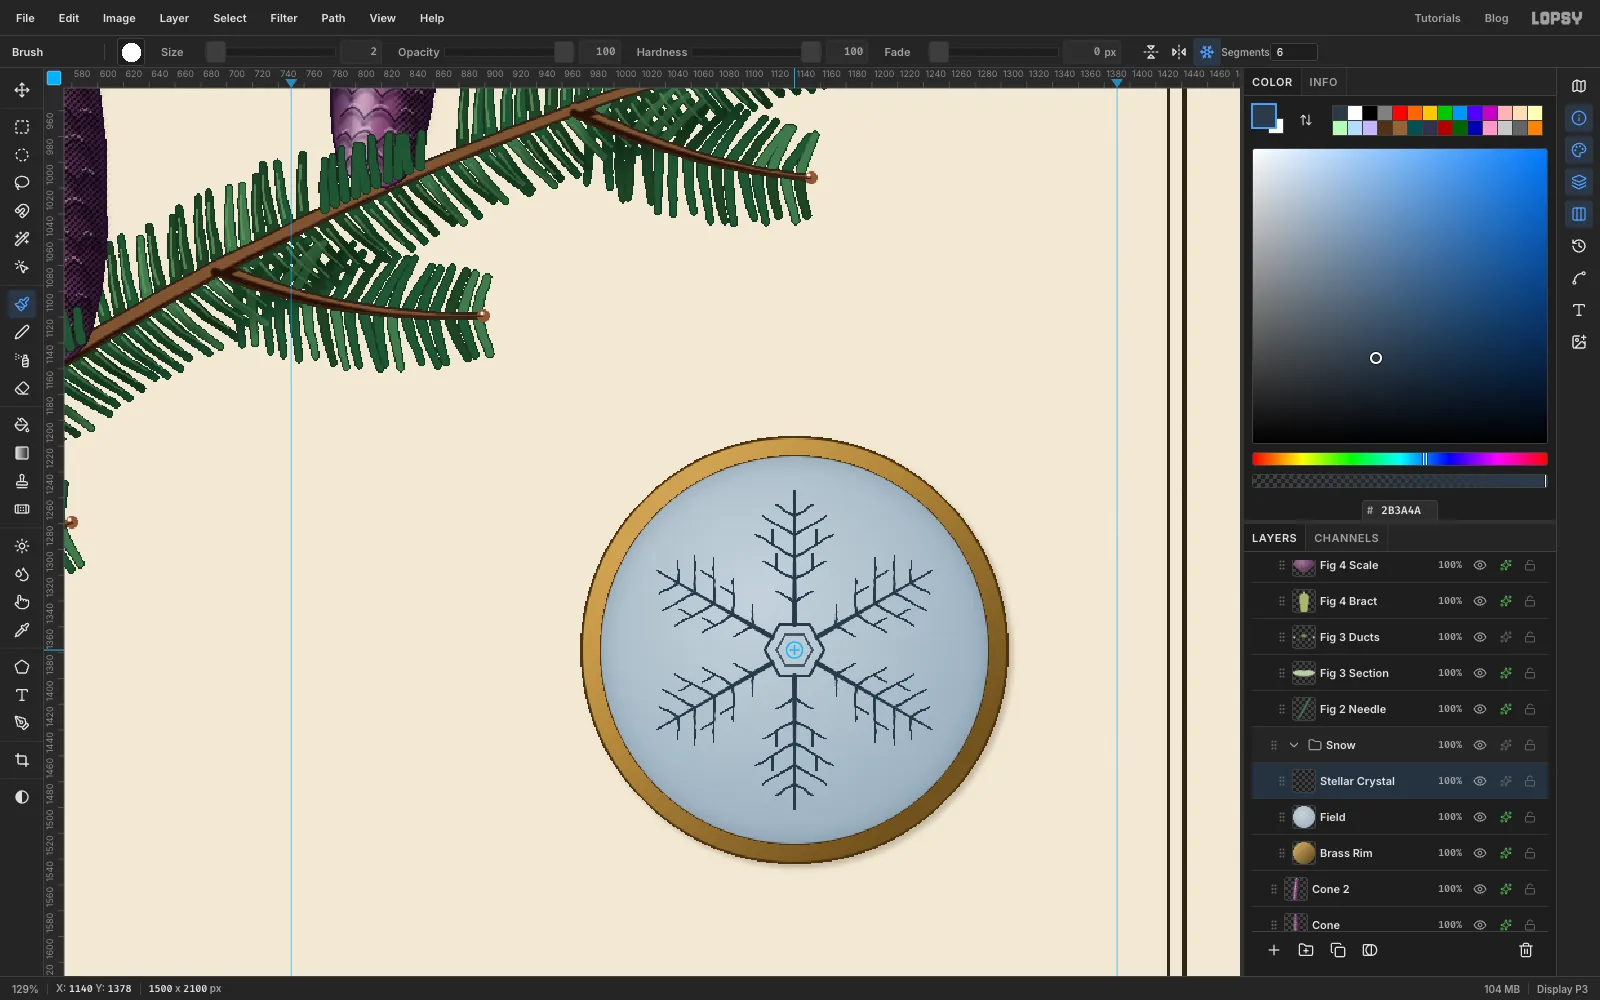This screenshot has width=1600, height=1000.
Task: Select the Fig 2 Needle layer
Action: [x=1400, y=709]
